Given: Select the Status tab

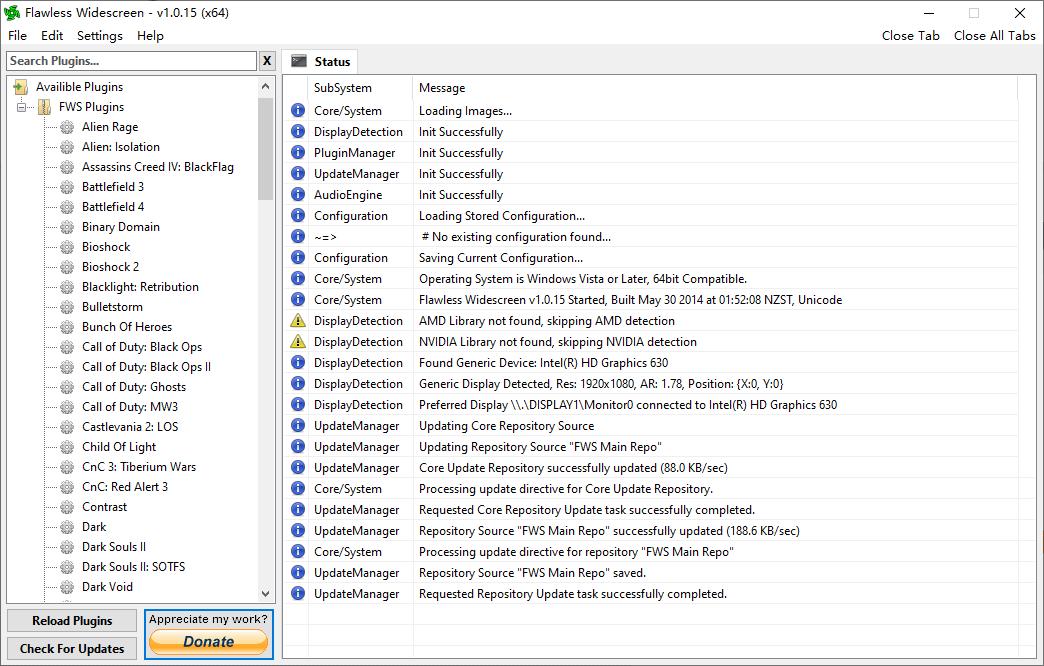Looking at the screenshot, I should (x=320, y=61).
